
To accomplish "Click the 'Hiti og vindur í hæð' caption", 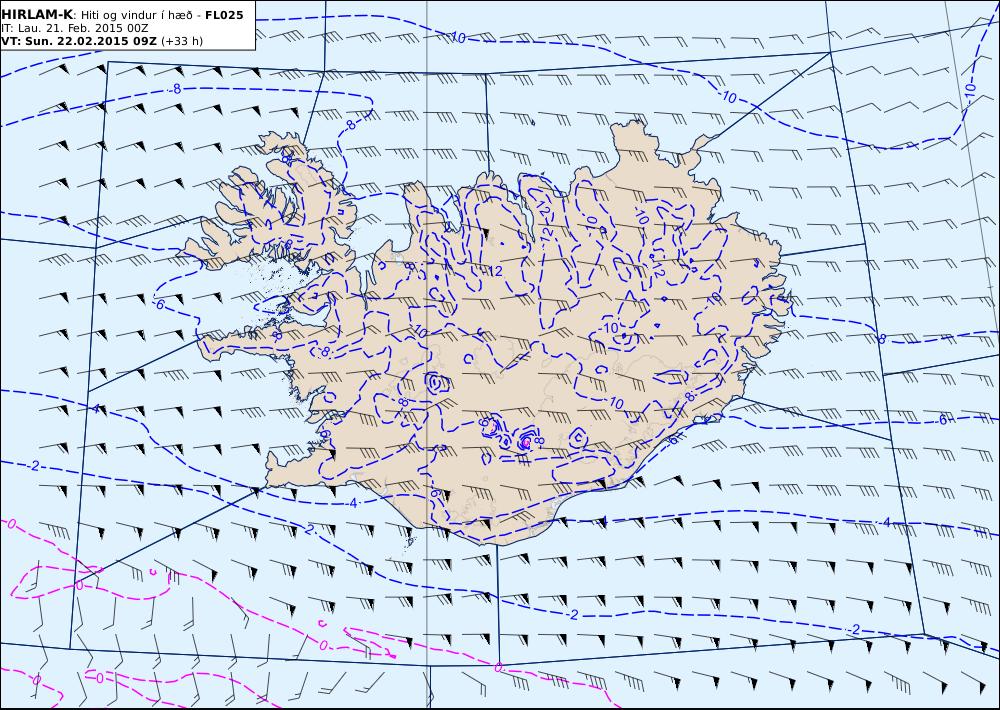I will pos(136,15).
